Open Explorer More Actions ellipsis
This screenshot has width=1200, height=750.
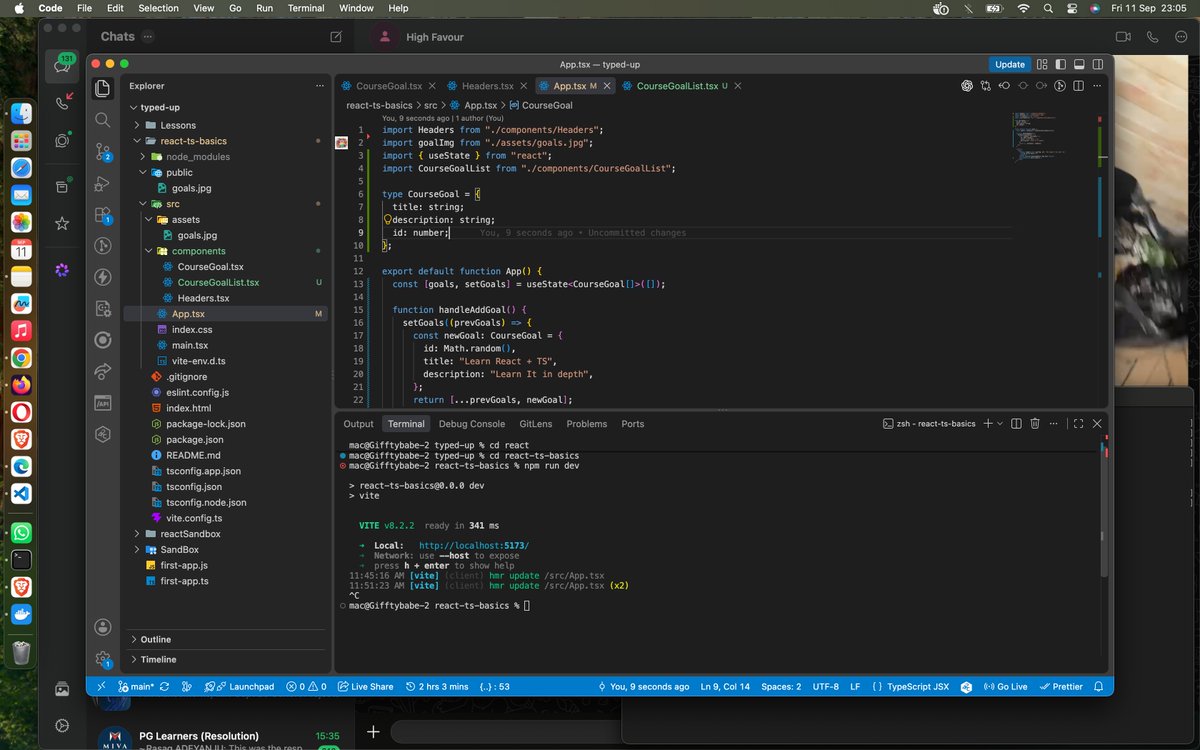[320, 86]
